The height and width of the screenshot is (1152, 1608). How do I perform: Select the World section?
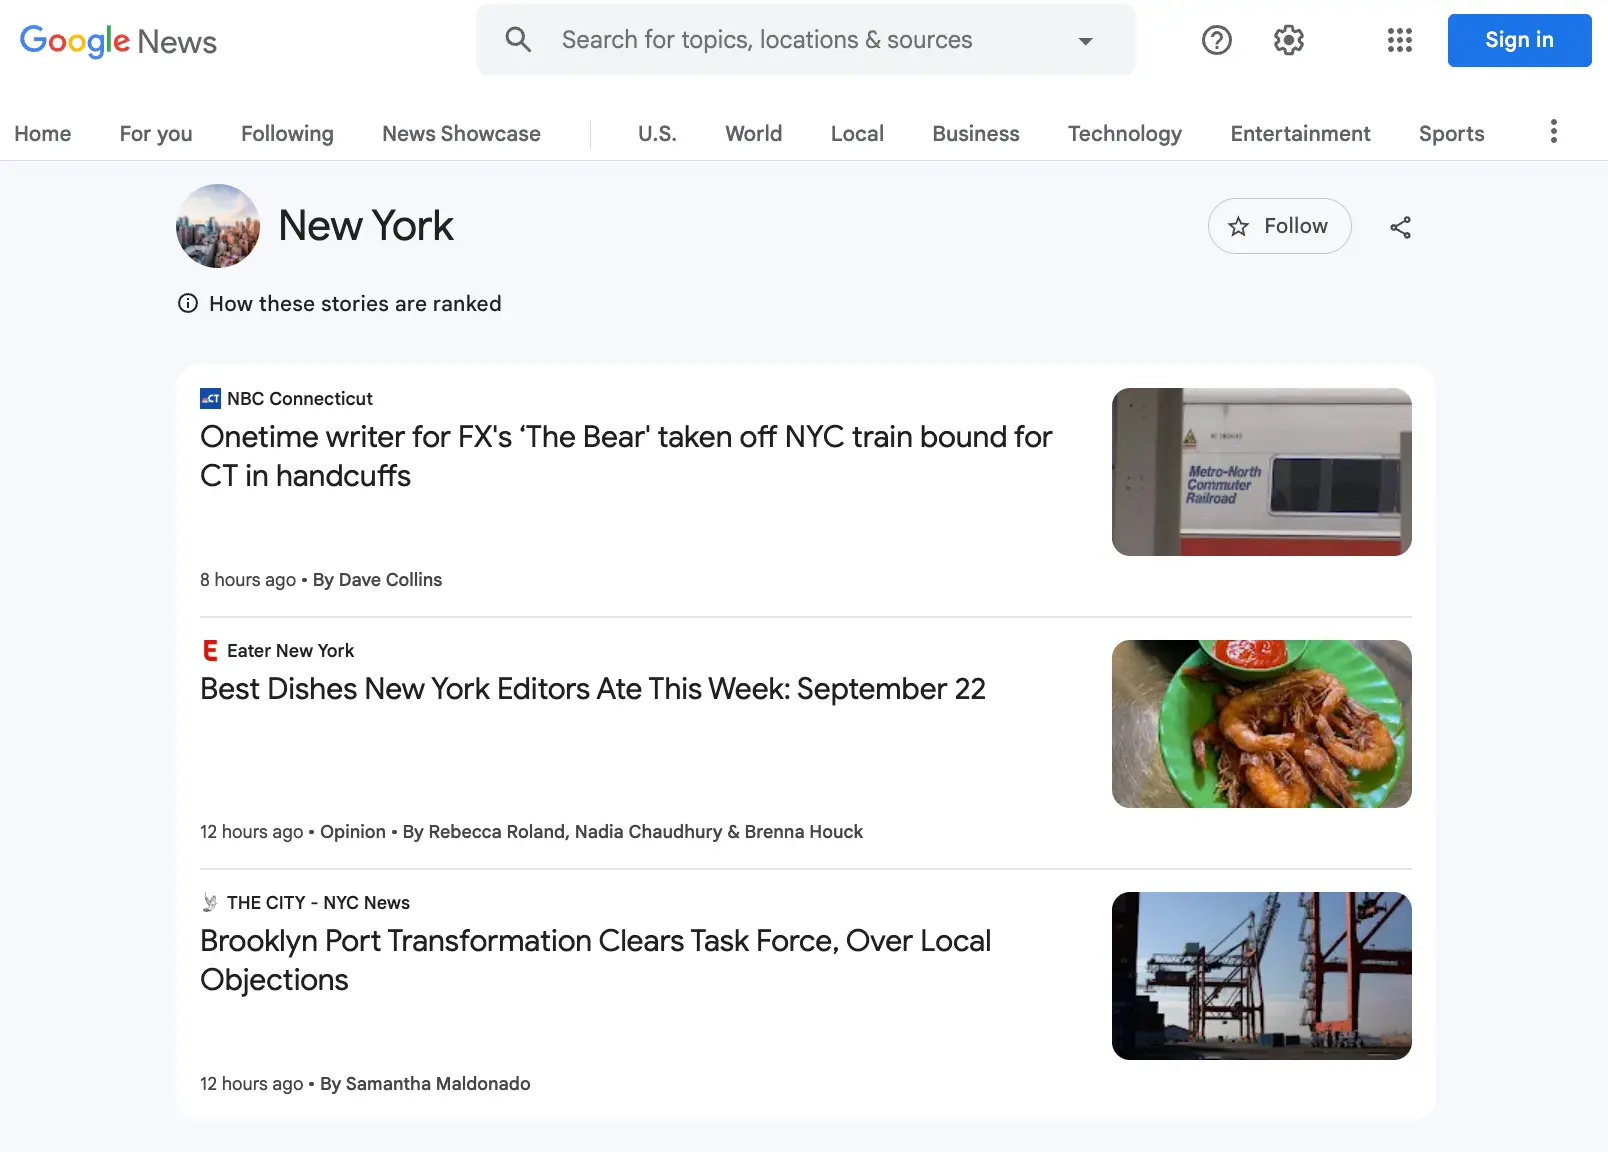(753, 133)
